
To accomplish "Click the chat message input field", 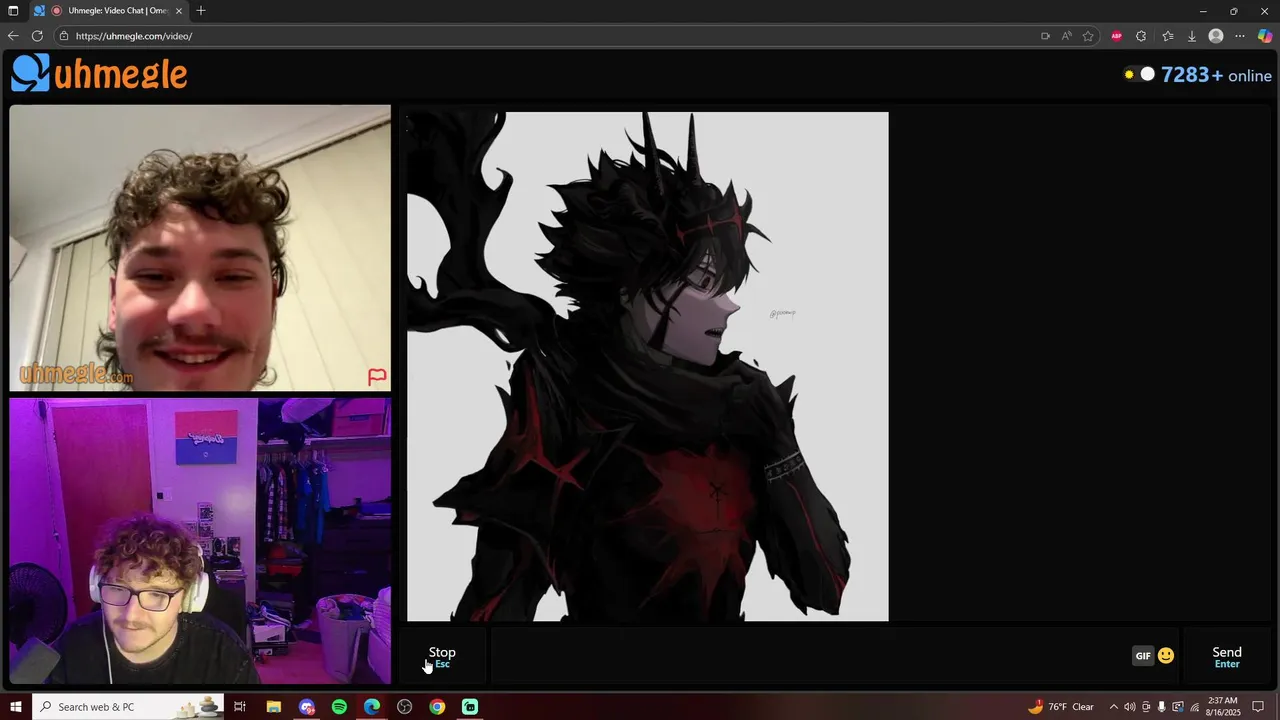I will 810,656.
